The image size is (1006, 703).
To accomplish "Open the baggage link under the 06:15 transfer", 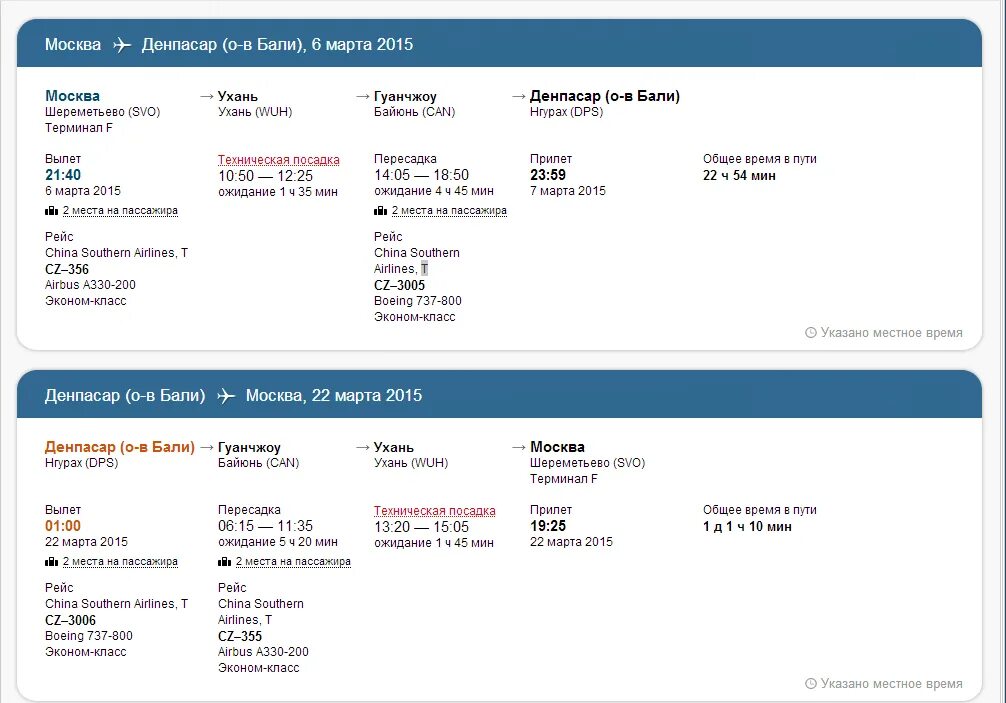I will click(293, 561).
